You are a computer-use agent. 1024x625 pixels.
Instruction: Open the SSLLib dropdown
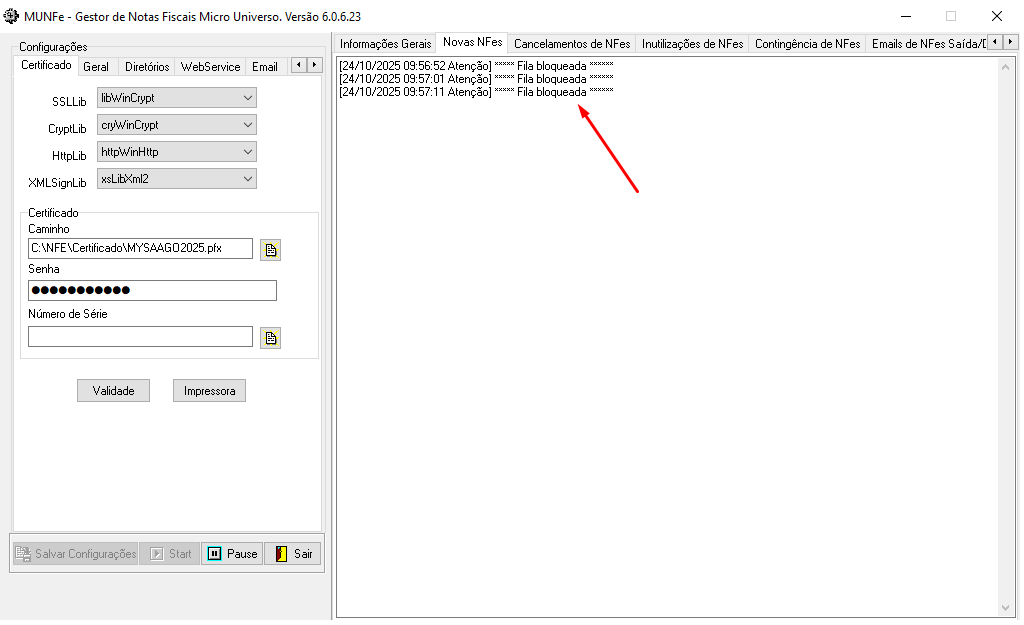pyautogui.click(x=248, y=98)
